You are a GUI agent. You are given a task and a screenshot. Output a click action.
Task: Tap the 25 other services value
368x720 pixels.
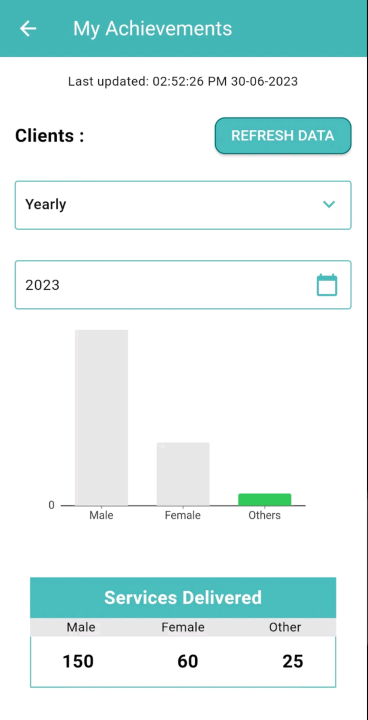pyautogui.click(x=293, y=662)
